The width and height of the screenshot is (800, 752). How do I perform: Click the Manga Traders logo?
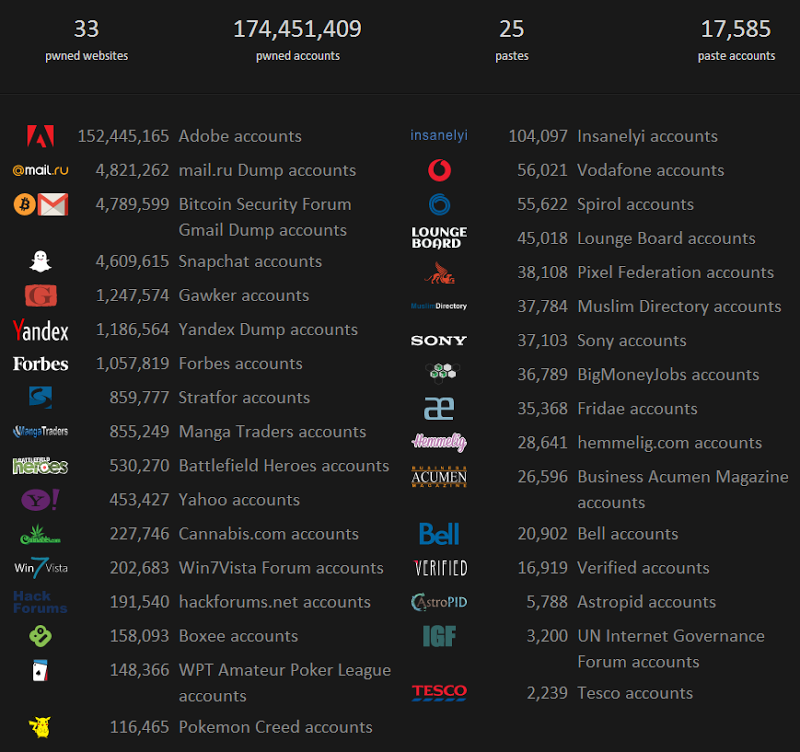(x=40, y=432)
